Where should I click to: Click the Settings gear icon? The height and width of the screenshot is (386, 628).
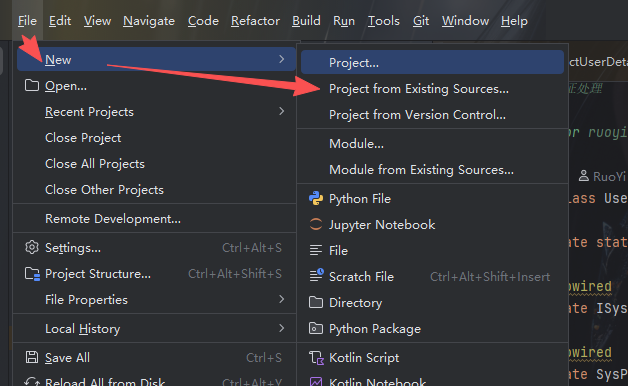(32, 247)
